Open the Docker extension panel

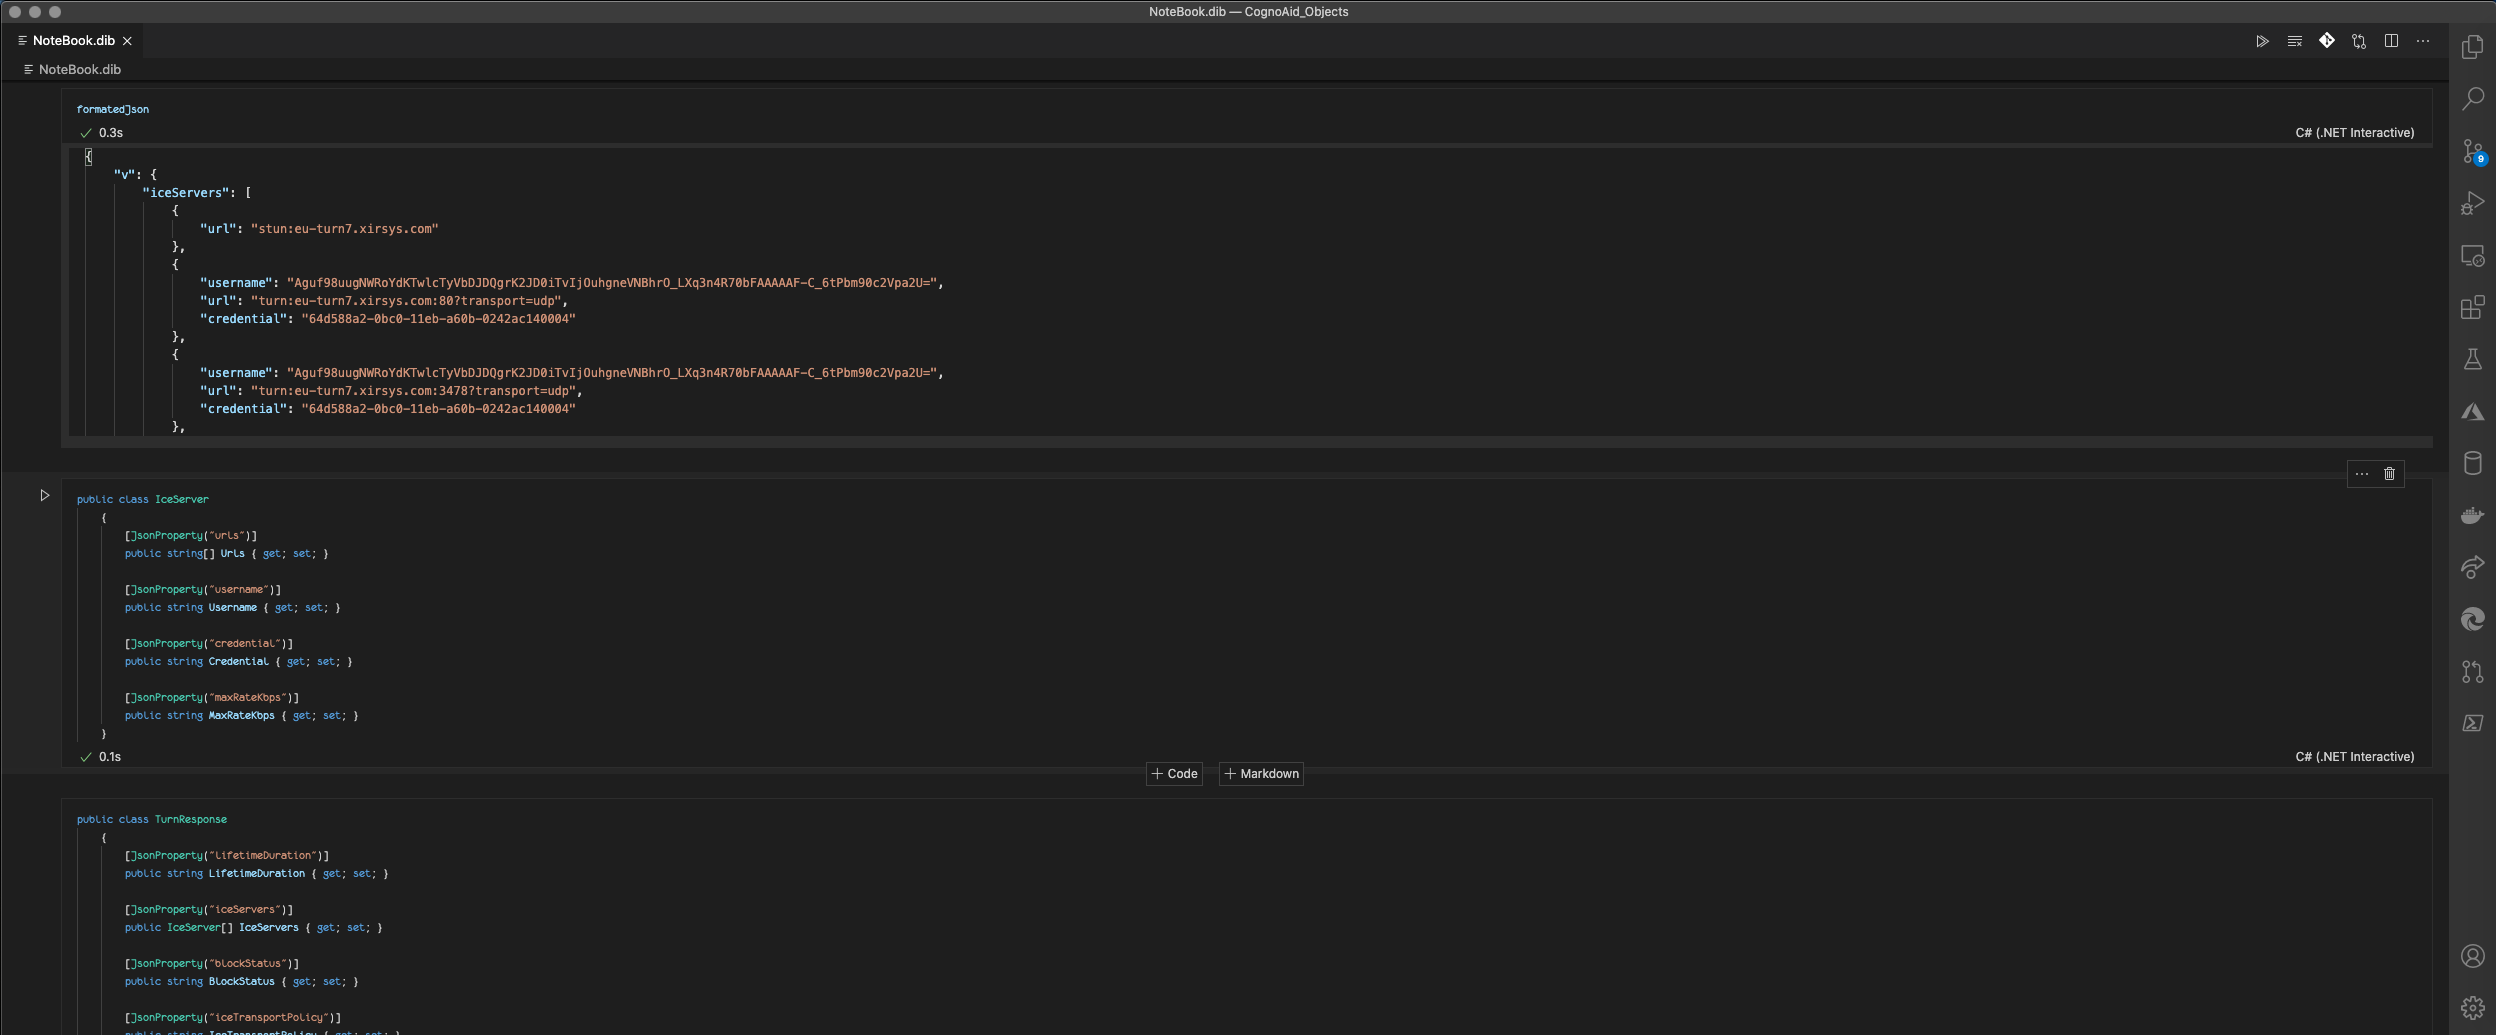(x=2471, y=515)
